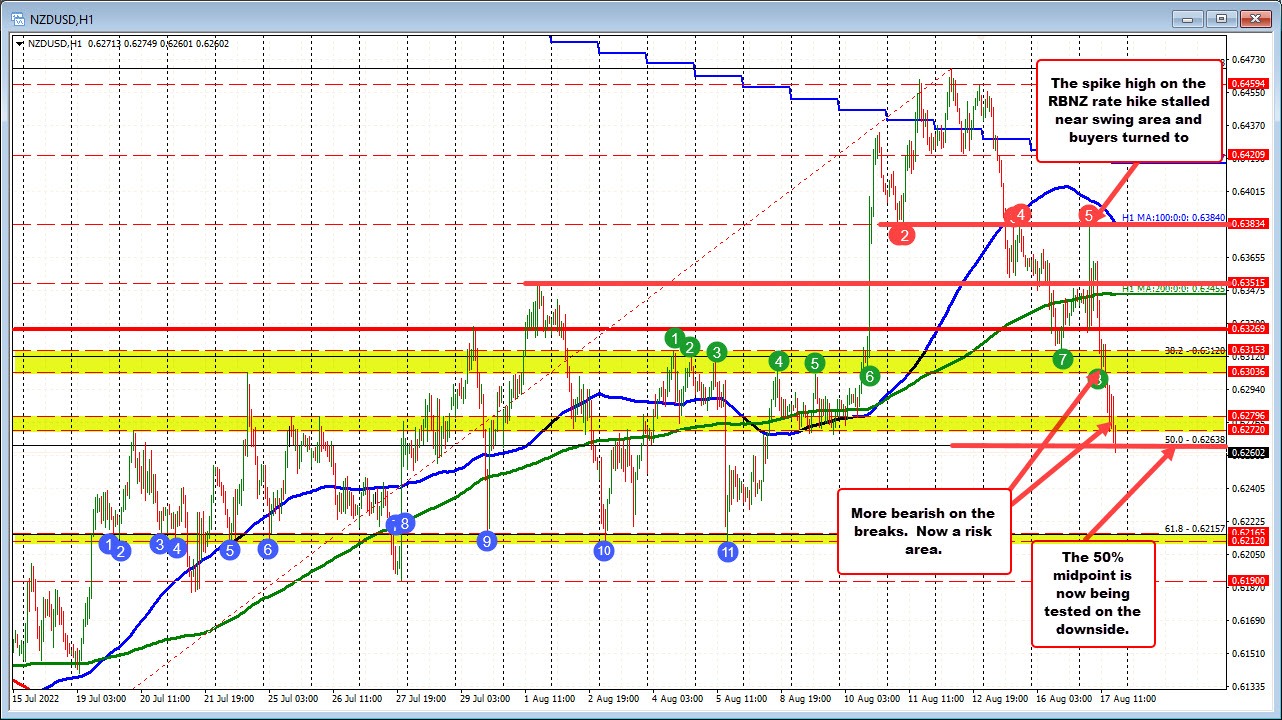Close the NZDUSD,H1 chart window

coord(1254,17)
